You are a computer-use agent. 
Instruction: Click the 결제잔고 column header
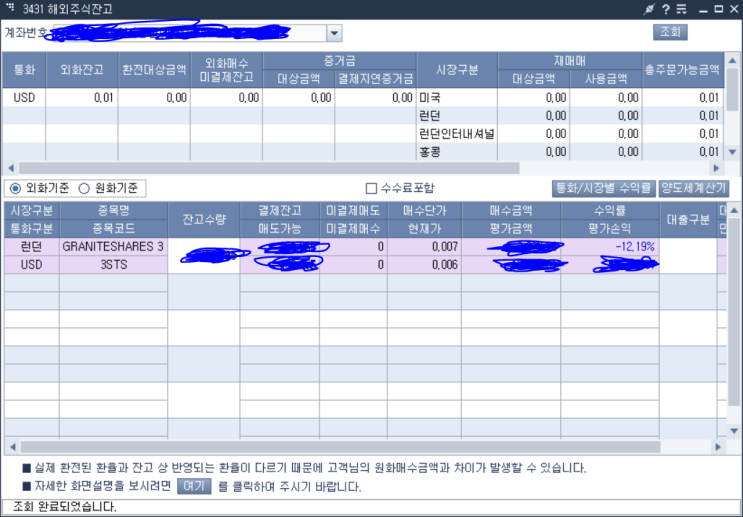click(x=280, y=211)
